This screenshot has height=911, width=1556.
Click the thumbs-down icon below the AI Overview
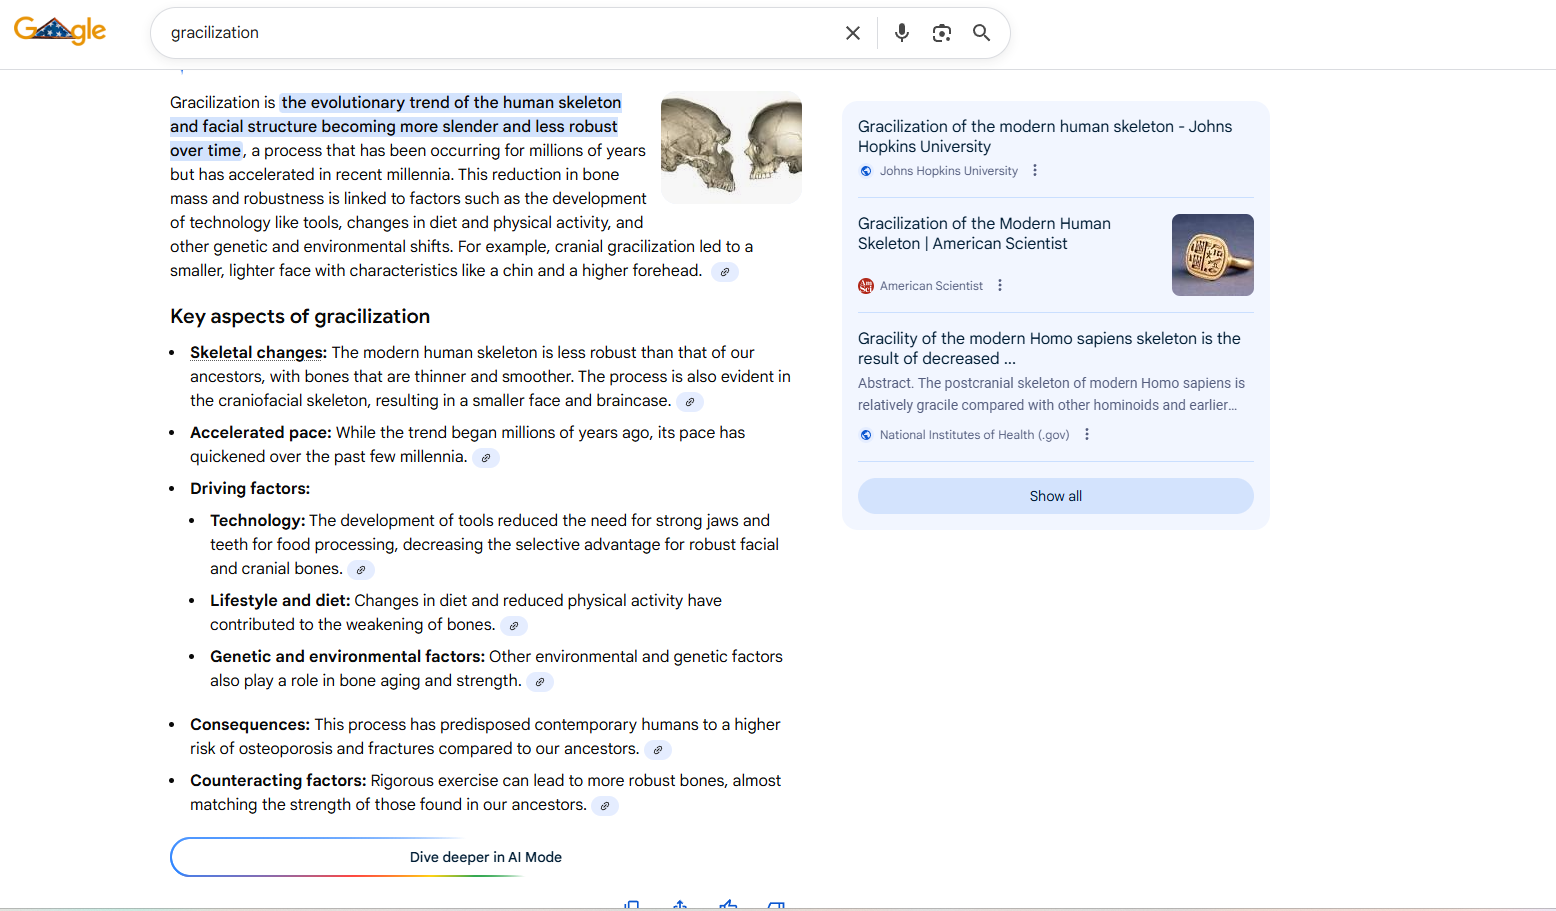[x=777, y=903]
